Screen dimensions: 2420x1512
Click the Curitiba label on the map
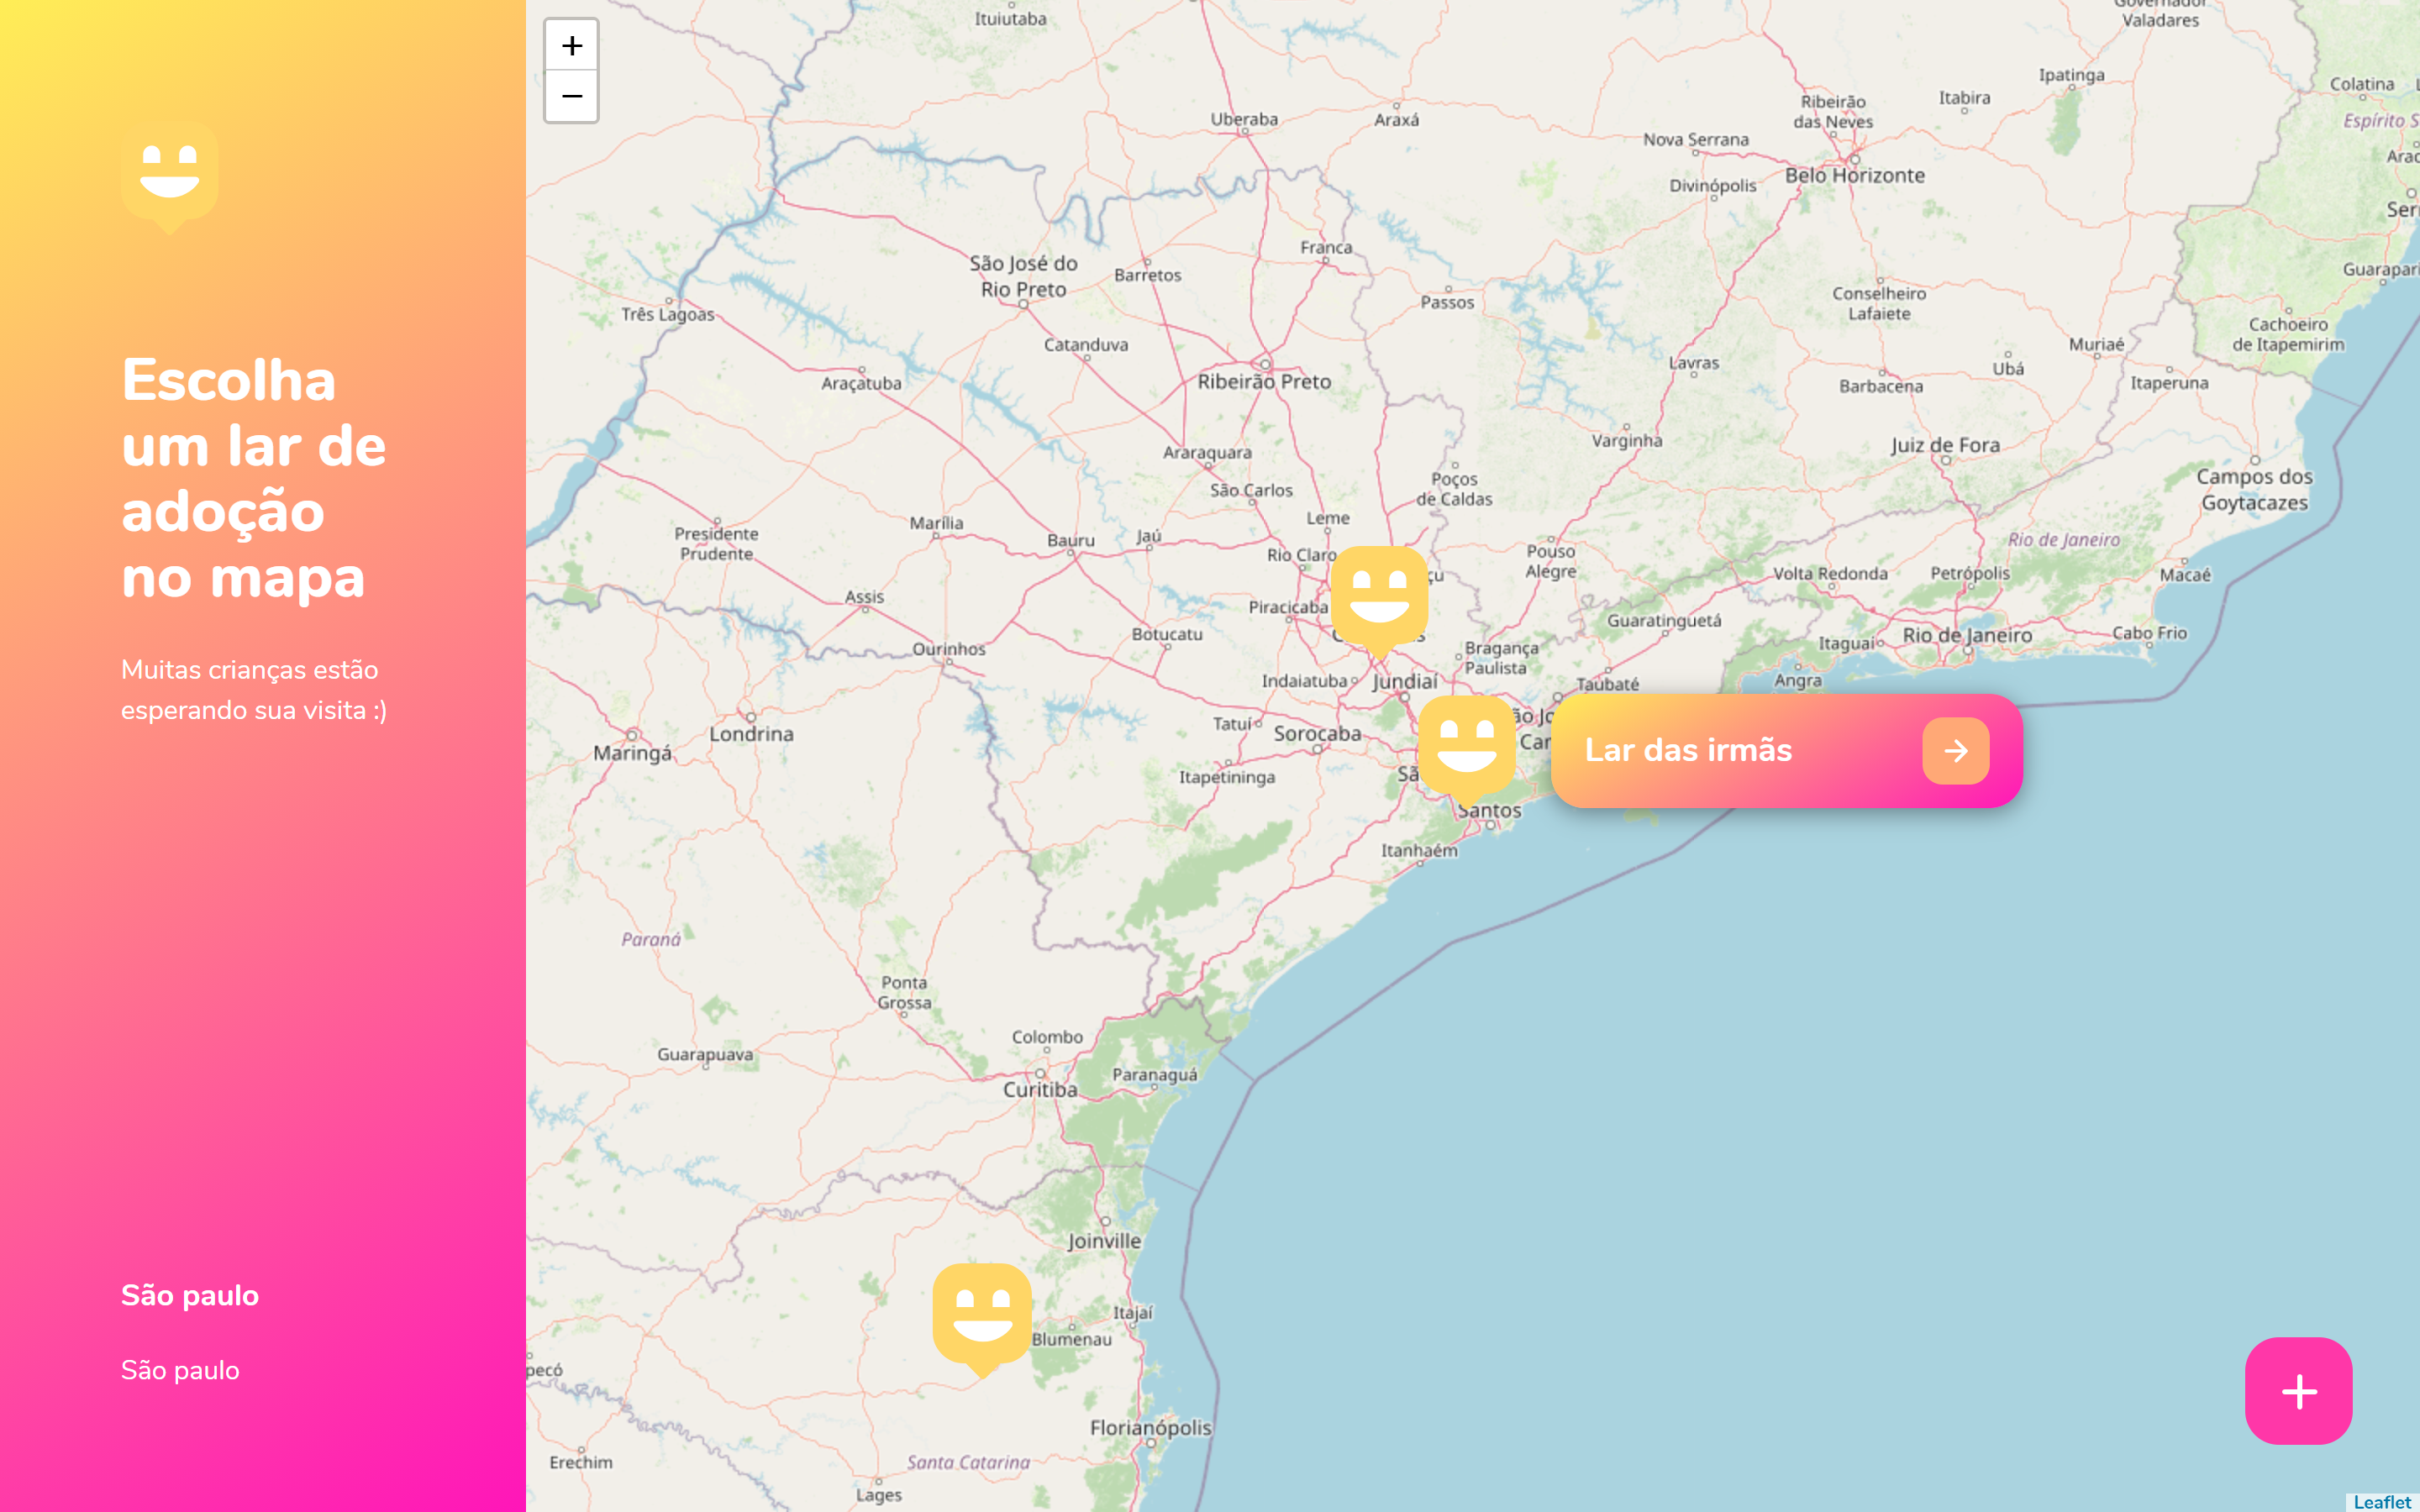click(1040, 1089)
